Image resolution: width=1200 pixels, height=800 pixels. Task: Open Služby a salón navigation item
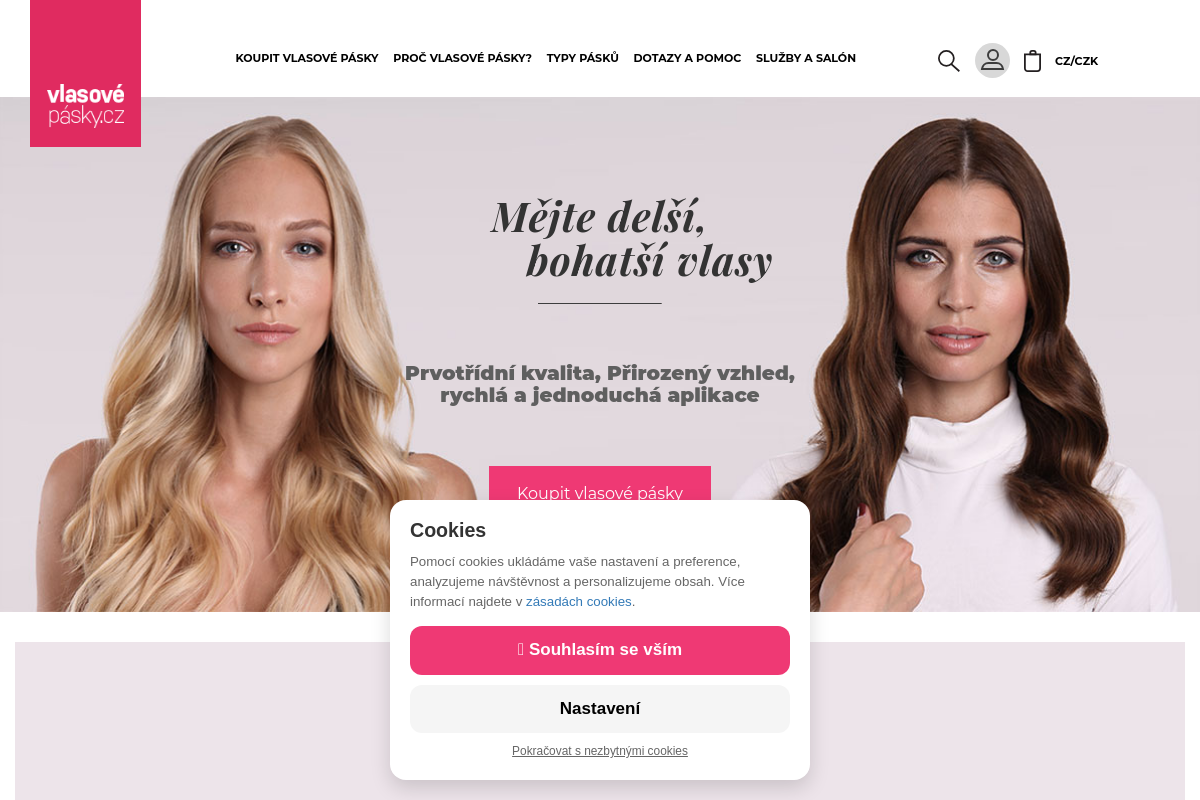click(806, 58)
